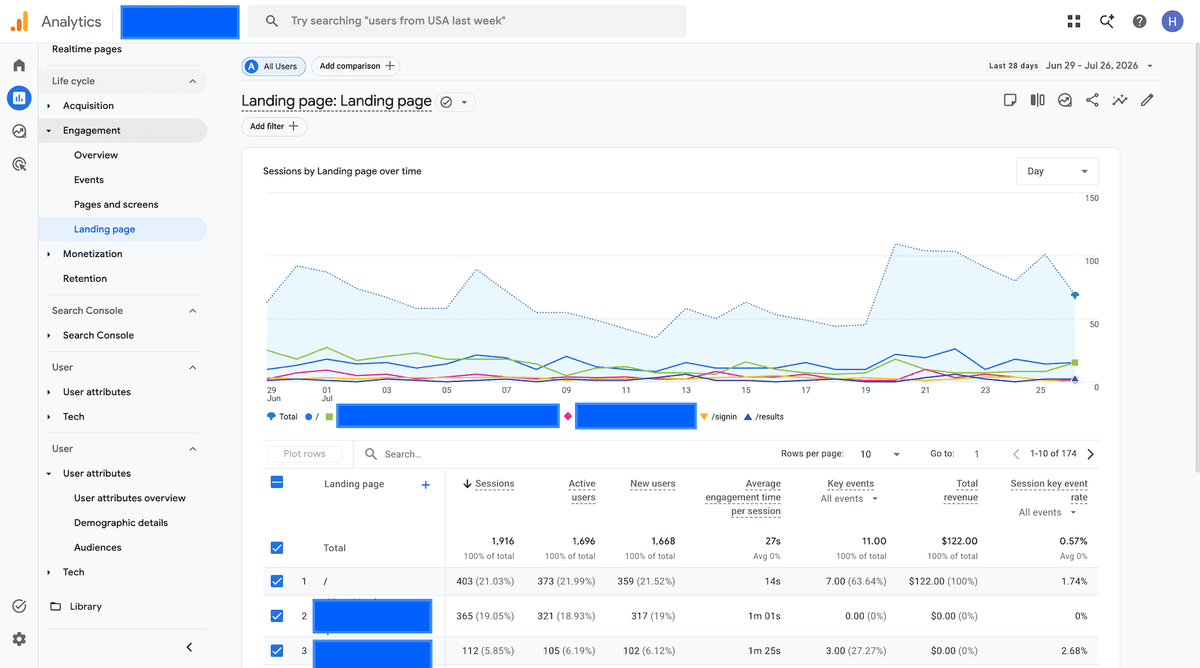Open the AI assistant sparkle icon
Image resolution: width=1200 pixels, height=668 pixels.
pos(1107,21)
